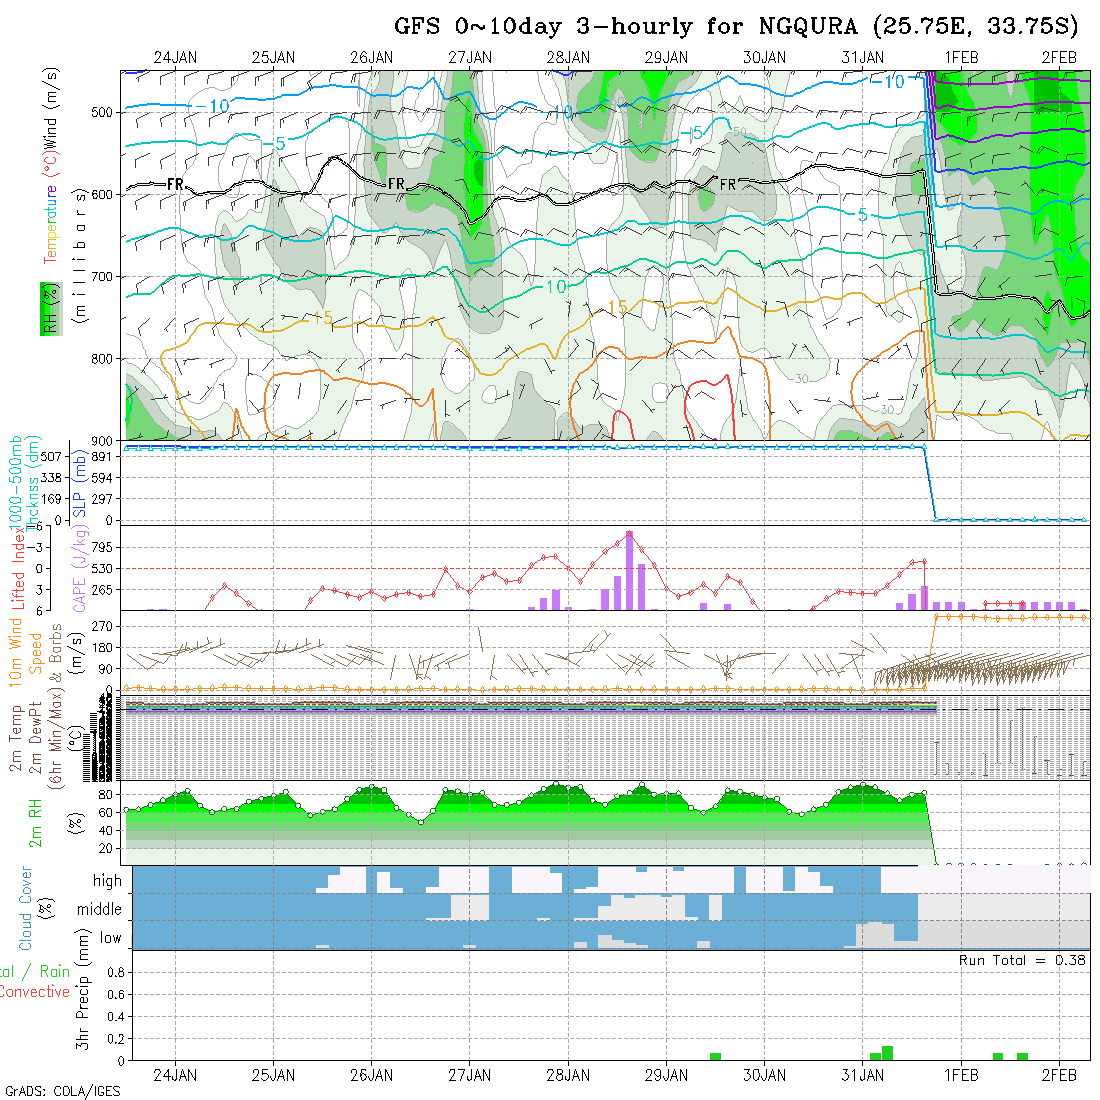Select the 700 pressure level tick
This screenshot has height=1100, width=1100.
click(x=102, y=276)
